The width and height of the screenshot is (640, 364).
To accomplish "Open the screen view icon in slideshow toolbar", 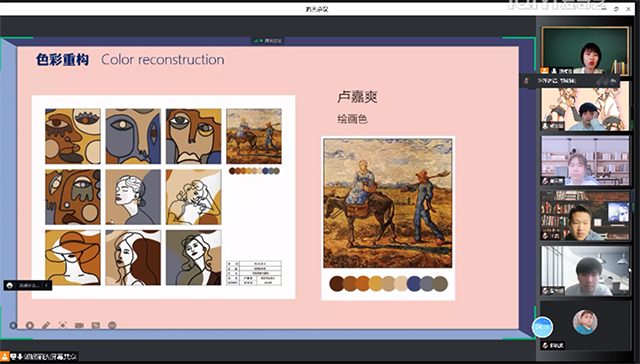I will [x=96, y=325].
